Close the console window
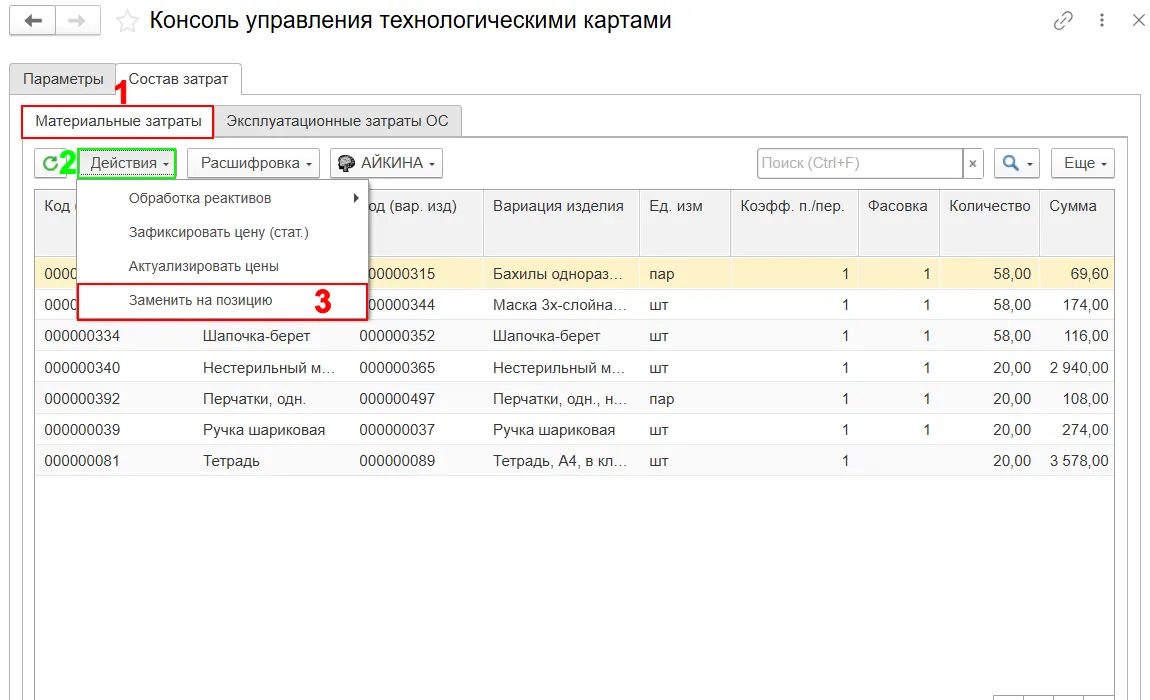Viewport: 1150px width, 700px height. click(1138, 21)
